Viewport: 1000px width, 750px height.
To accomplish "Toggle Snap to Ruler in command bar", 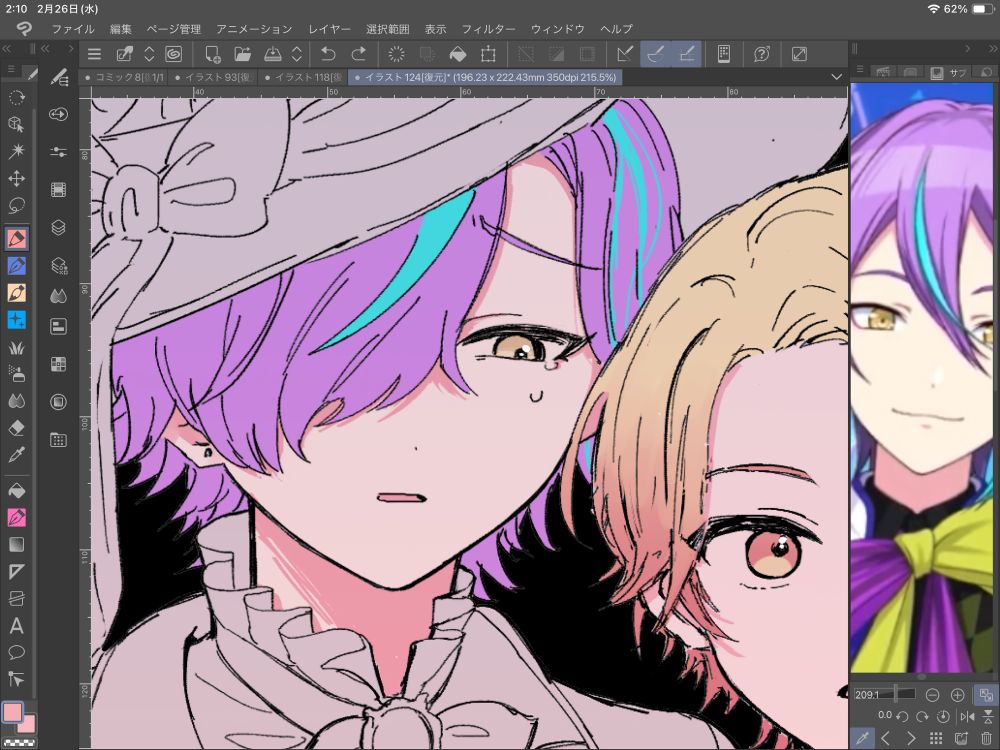I will pos(625,54).
